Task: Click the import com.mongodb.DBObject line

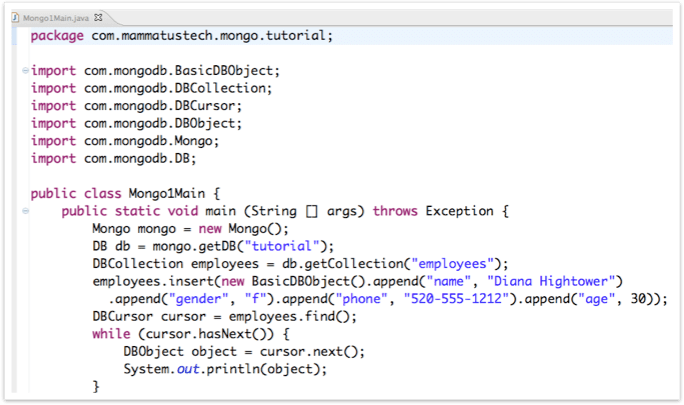Action: [136, 124]
